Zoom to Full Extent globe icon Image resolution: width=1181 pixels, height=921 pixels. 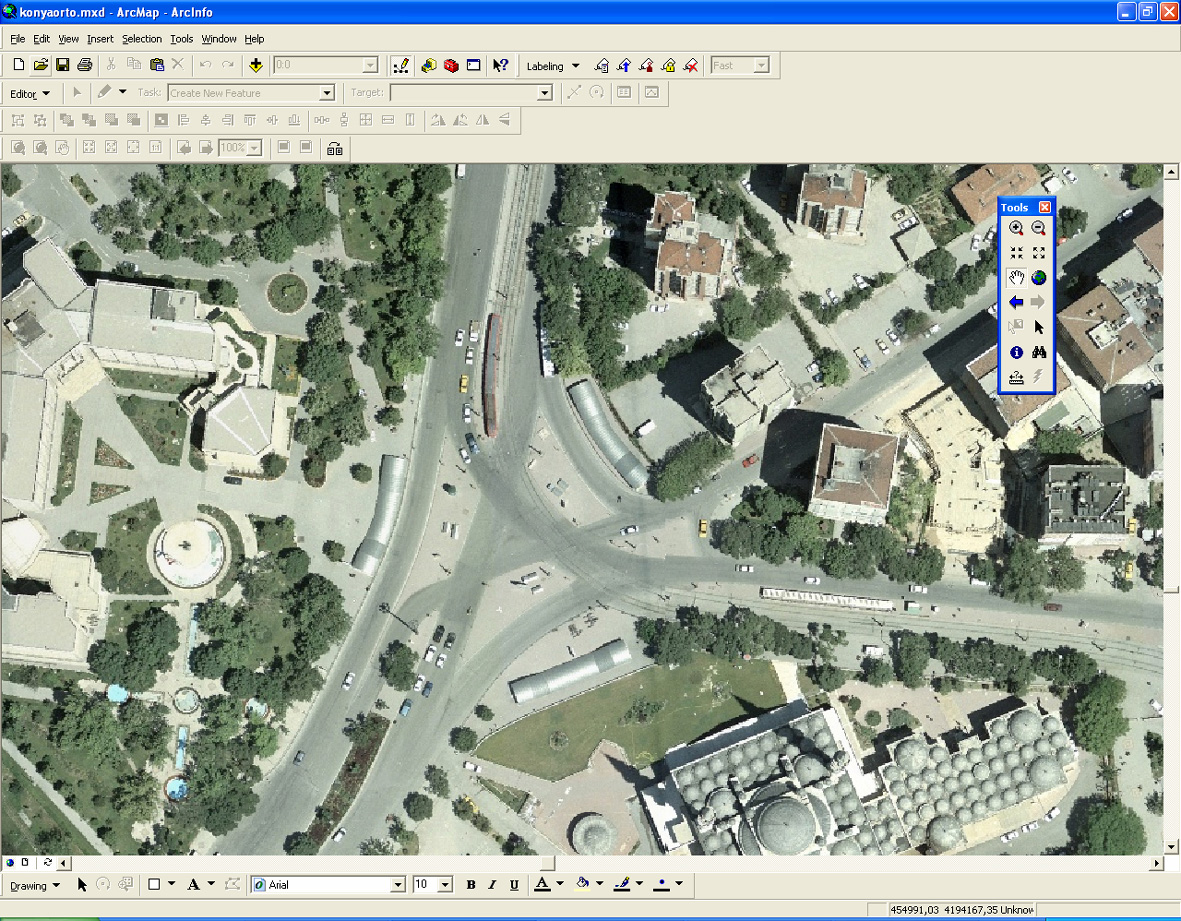coord(1039,278)
